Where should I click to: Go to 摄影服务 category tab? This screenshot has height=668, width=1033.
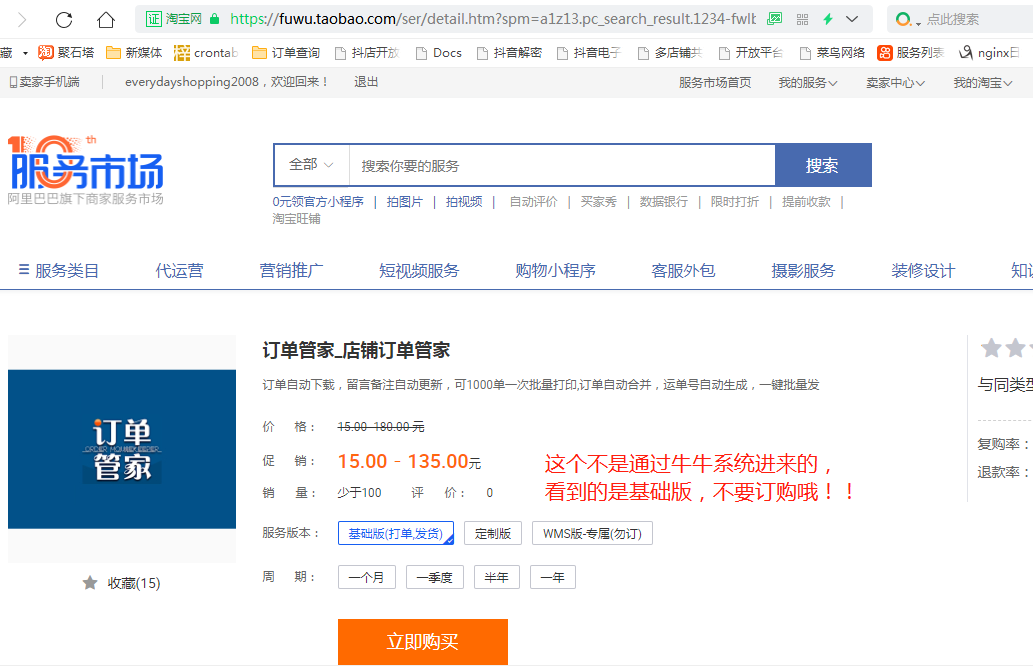803,270
